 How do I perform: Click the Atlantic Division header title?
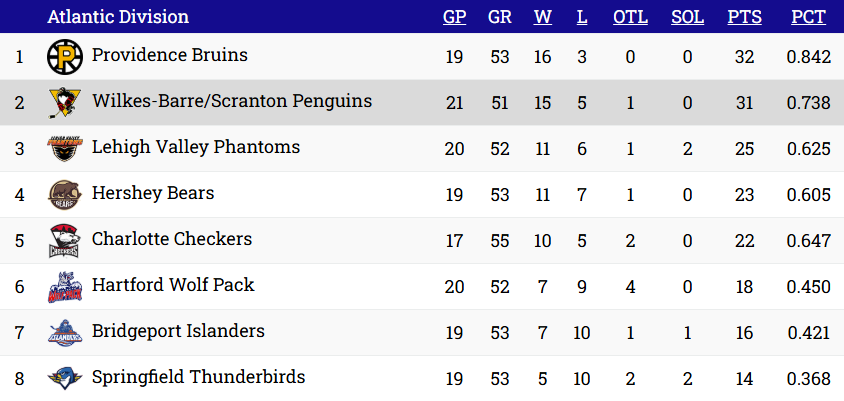tap(118, 17)
